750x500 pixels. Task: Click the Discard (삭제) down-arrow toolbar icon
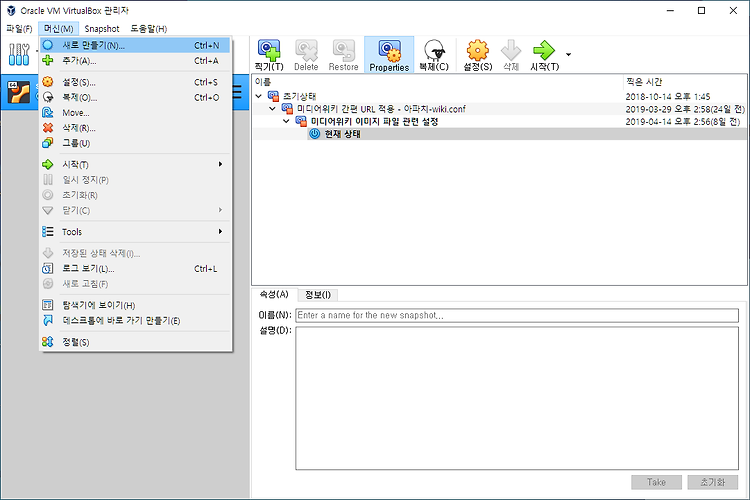pos(511,55)
